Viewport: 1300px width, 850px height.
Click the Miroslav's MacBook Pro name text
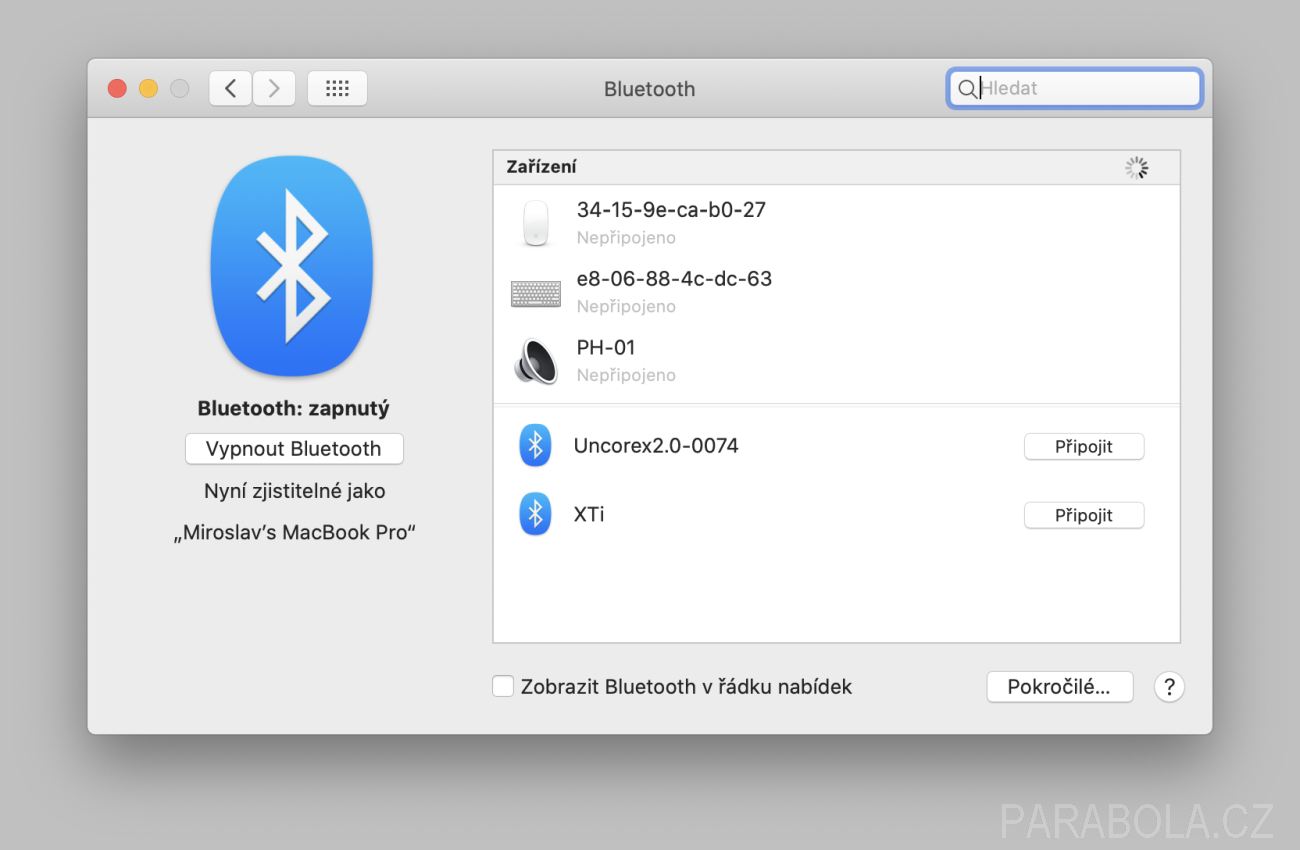294,533
